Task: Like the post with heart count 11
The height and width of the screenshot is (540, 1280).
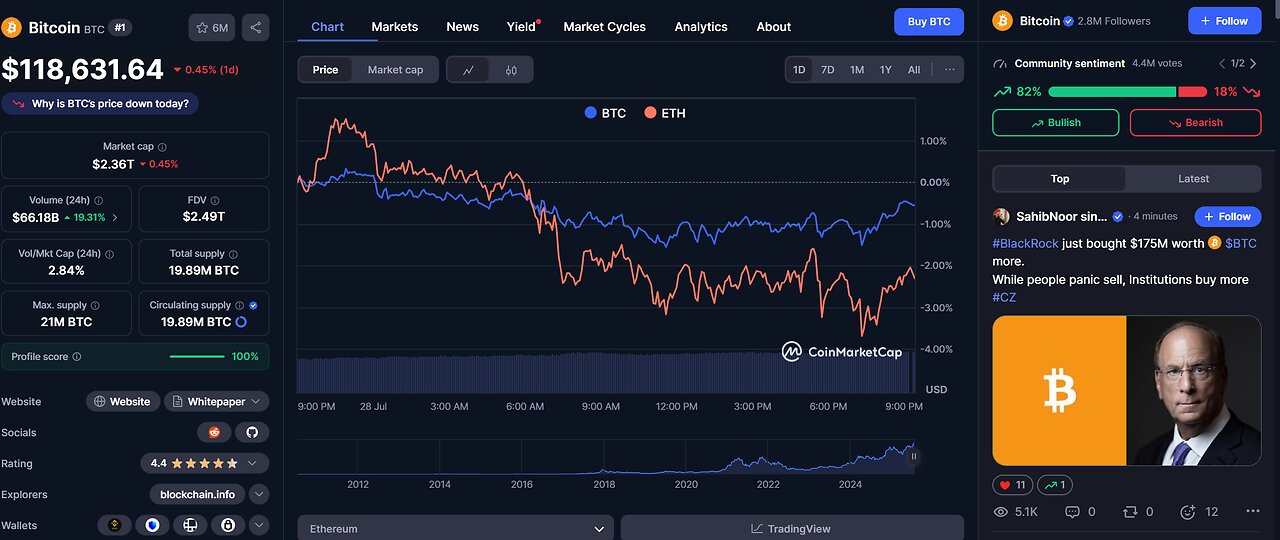Action: pyautogui.click(x=1014, y=485)
